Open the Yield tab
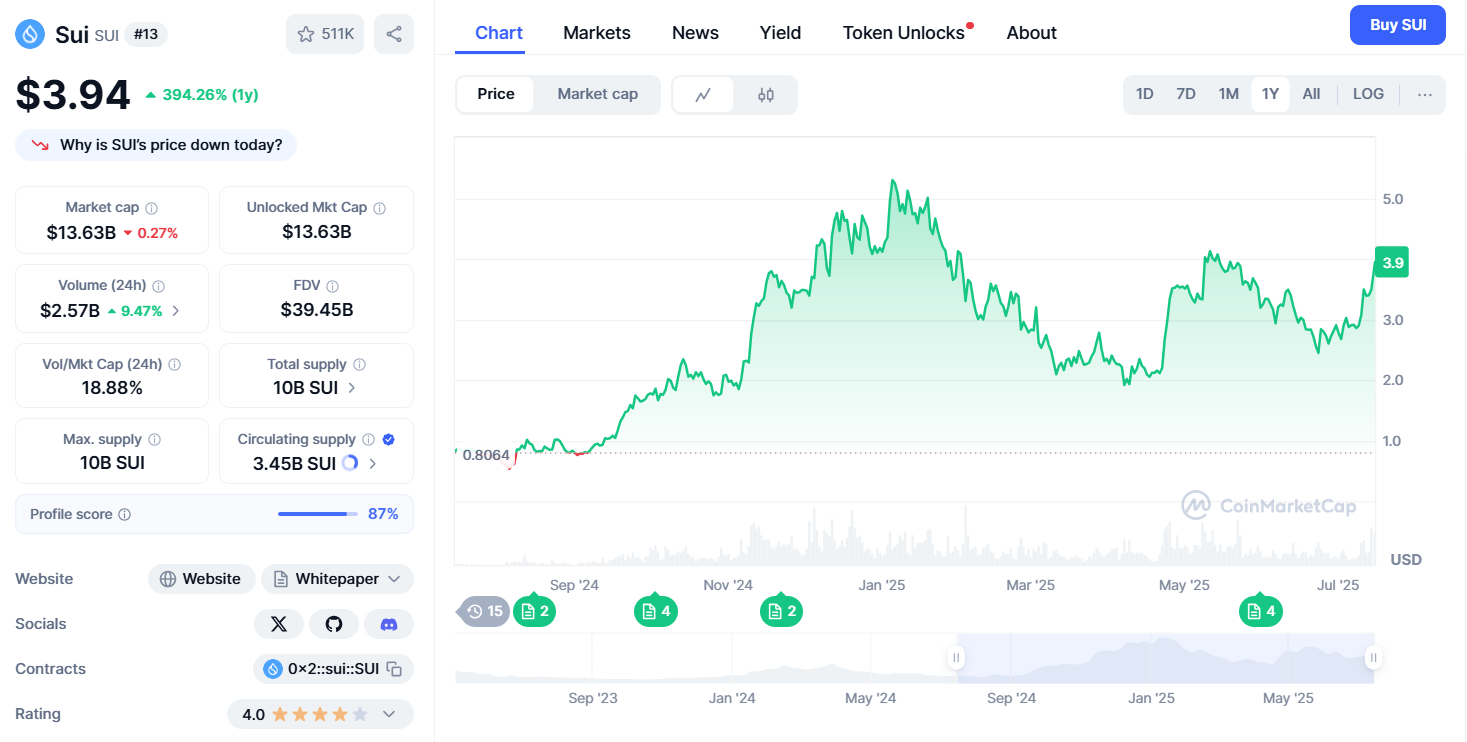 780,33
